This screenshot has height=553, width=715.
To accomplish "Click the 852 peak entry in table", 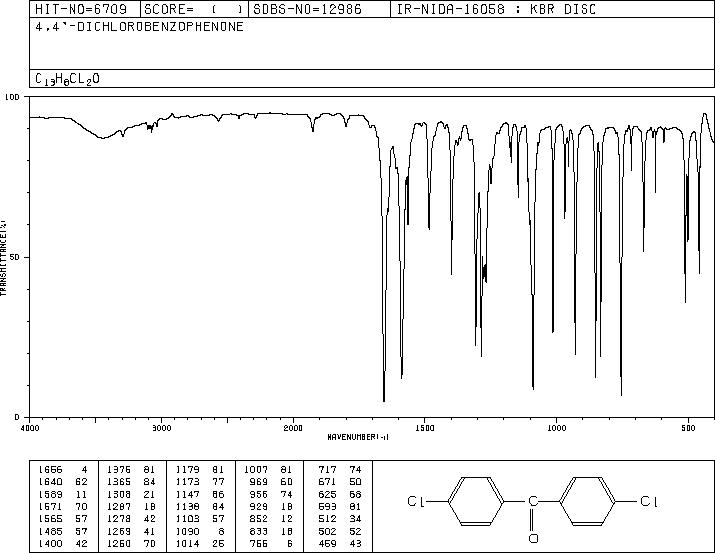I will click(x=272, y=519).
